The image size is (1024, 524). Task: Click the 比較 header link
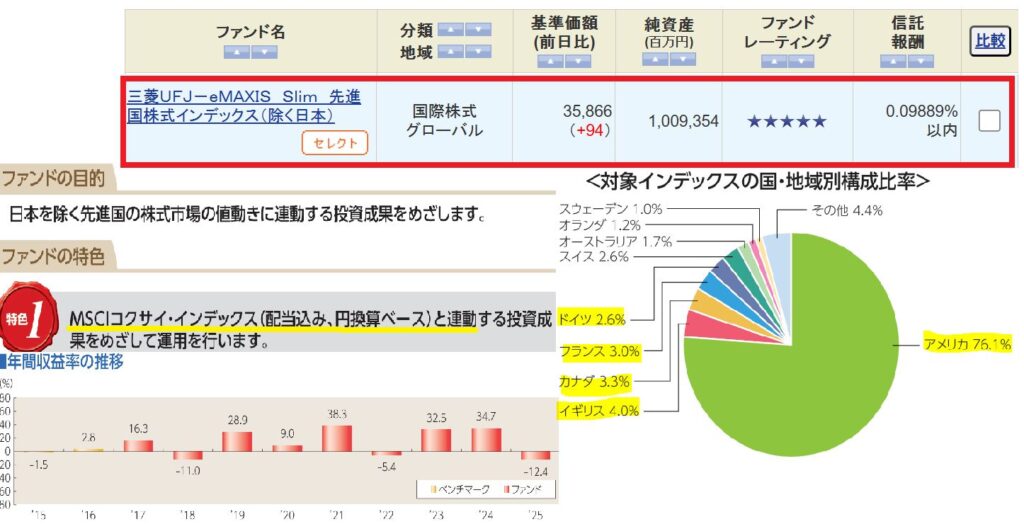[988, 39]
